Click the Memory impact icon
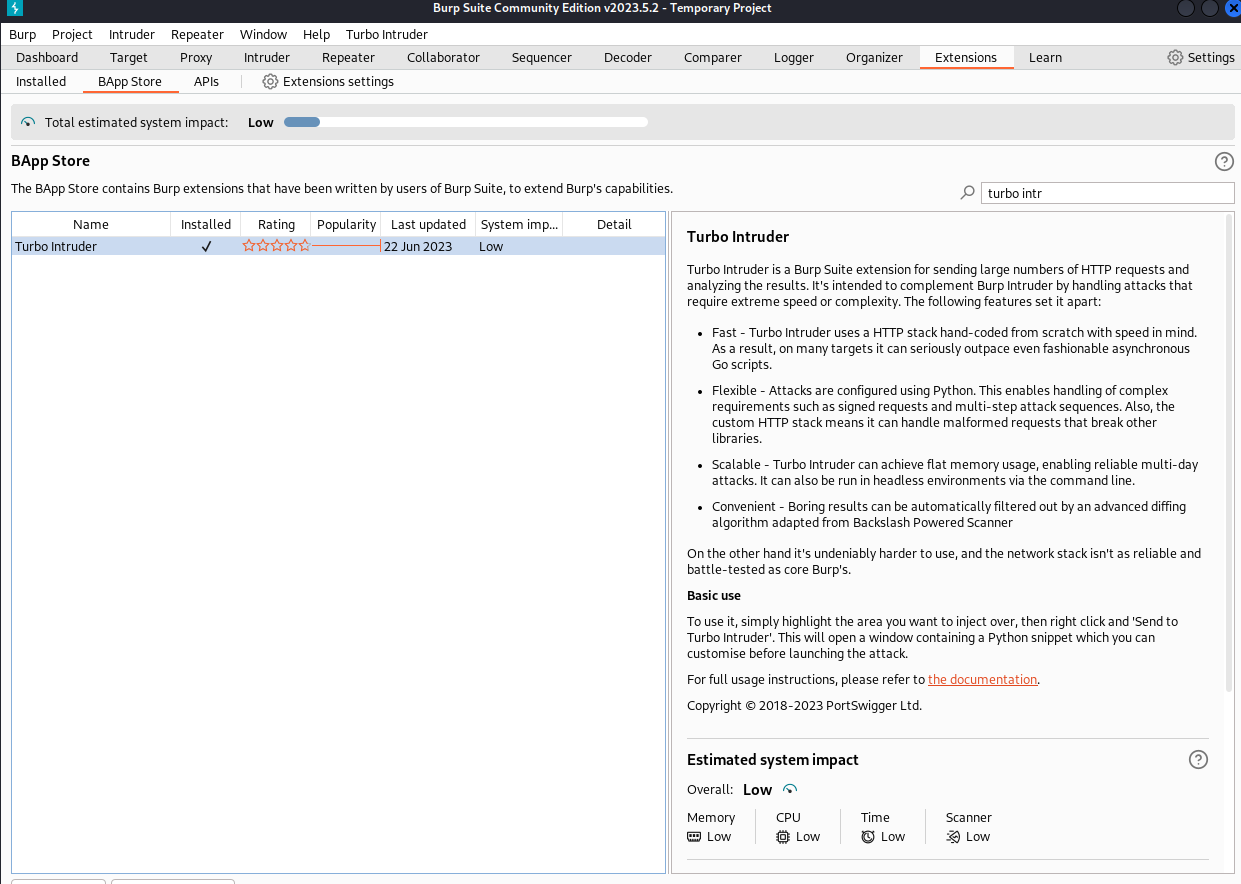 click(x=694, y=836)
